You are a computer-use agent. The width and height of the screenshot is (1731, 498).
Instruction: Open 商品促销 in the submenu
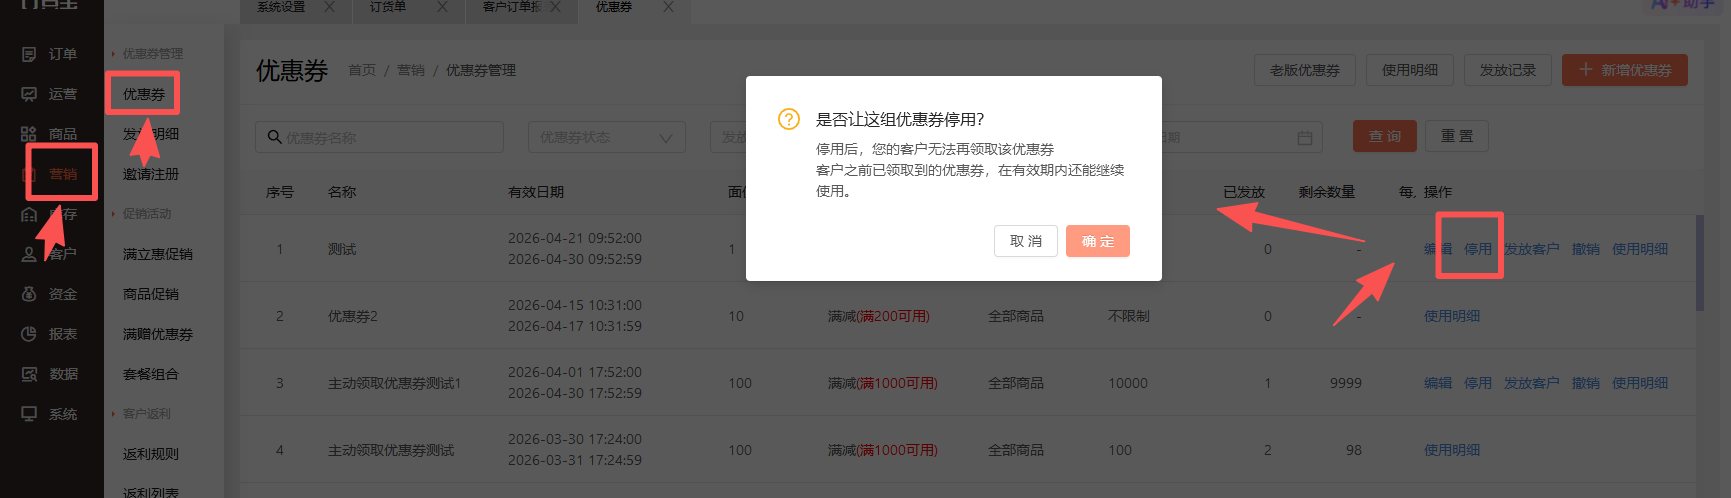click(151, 294)
